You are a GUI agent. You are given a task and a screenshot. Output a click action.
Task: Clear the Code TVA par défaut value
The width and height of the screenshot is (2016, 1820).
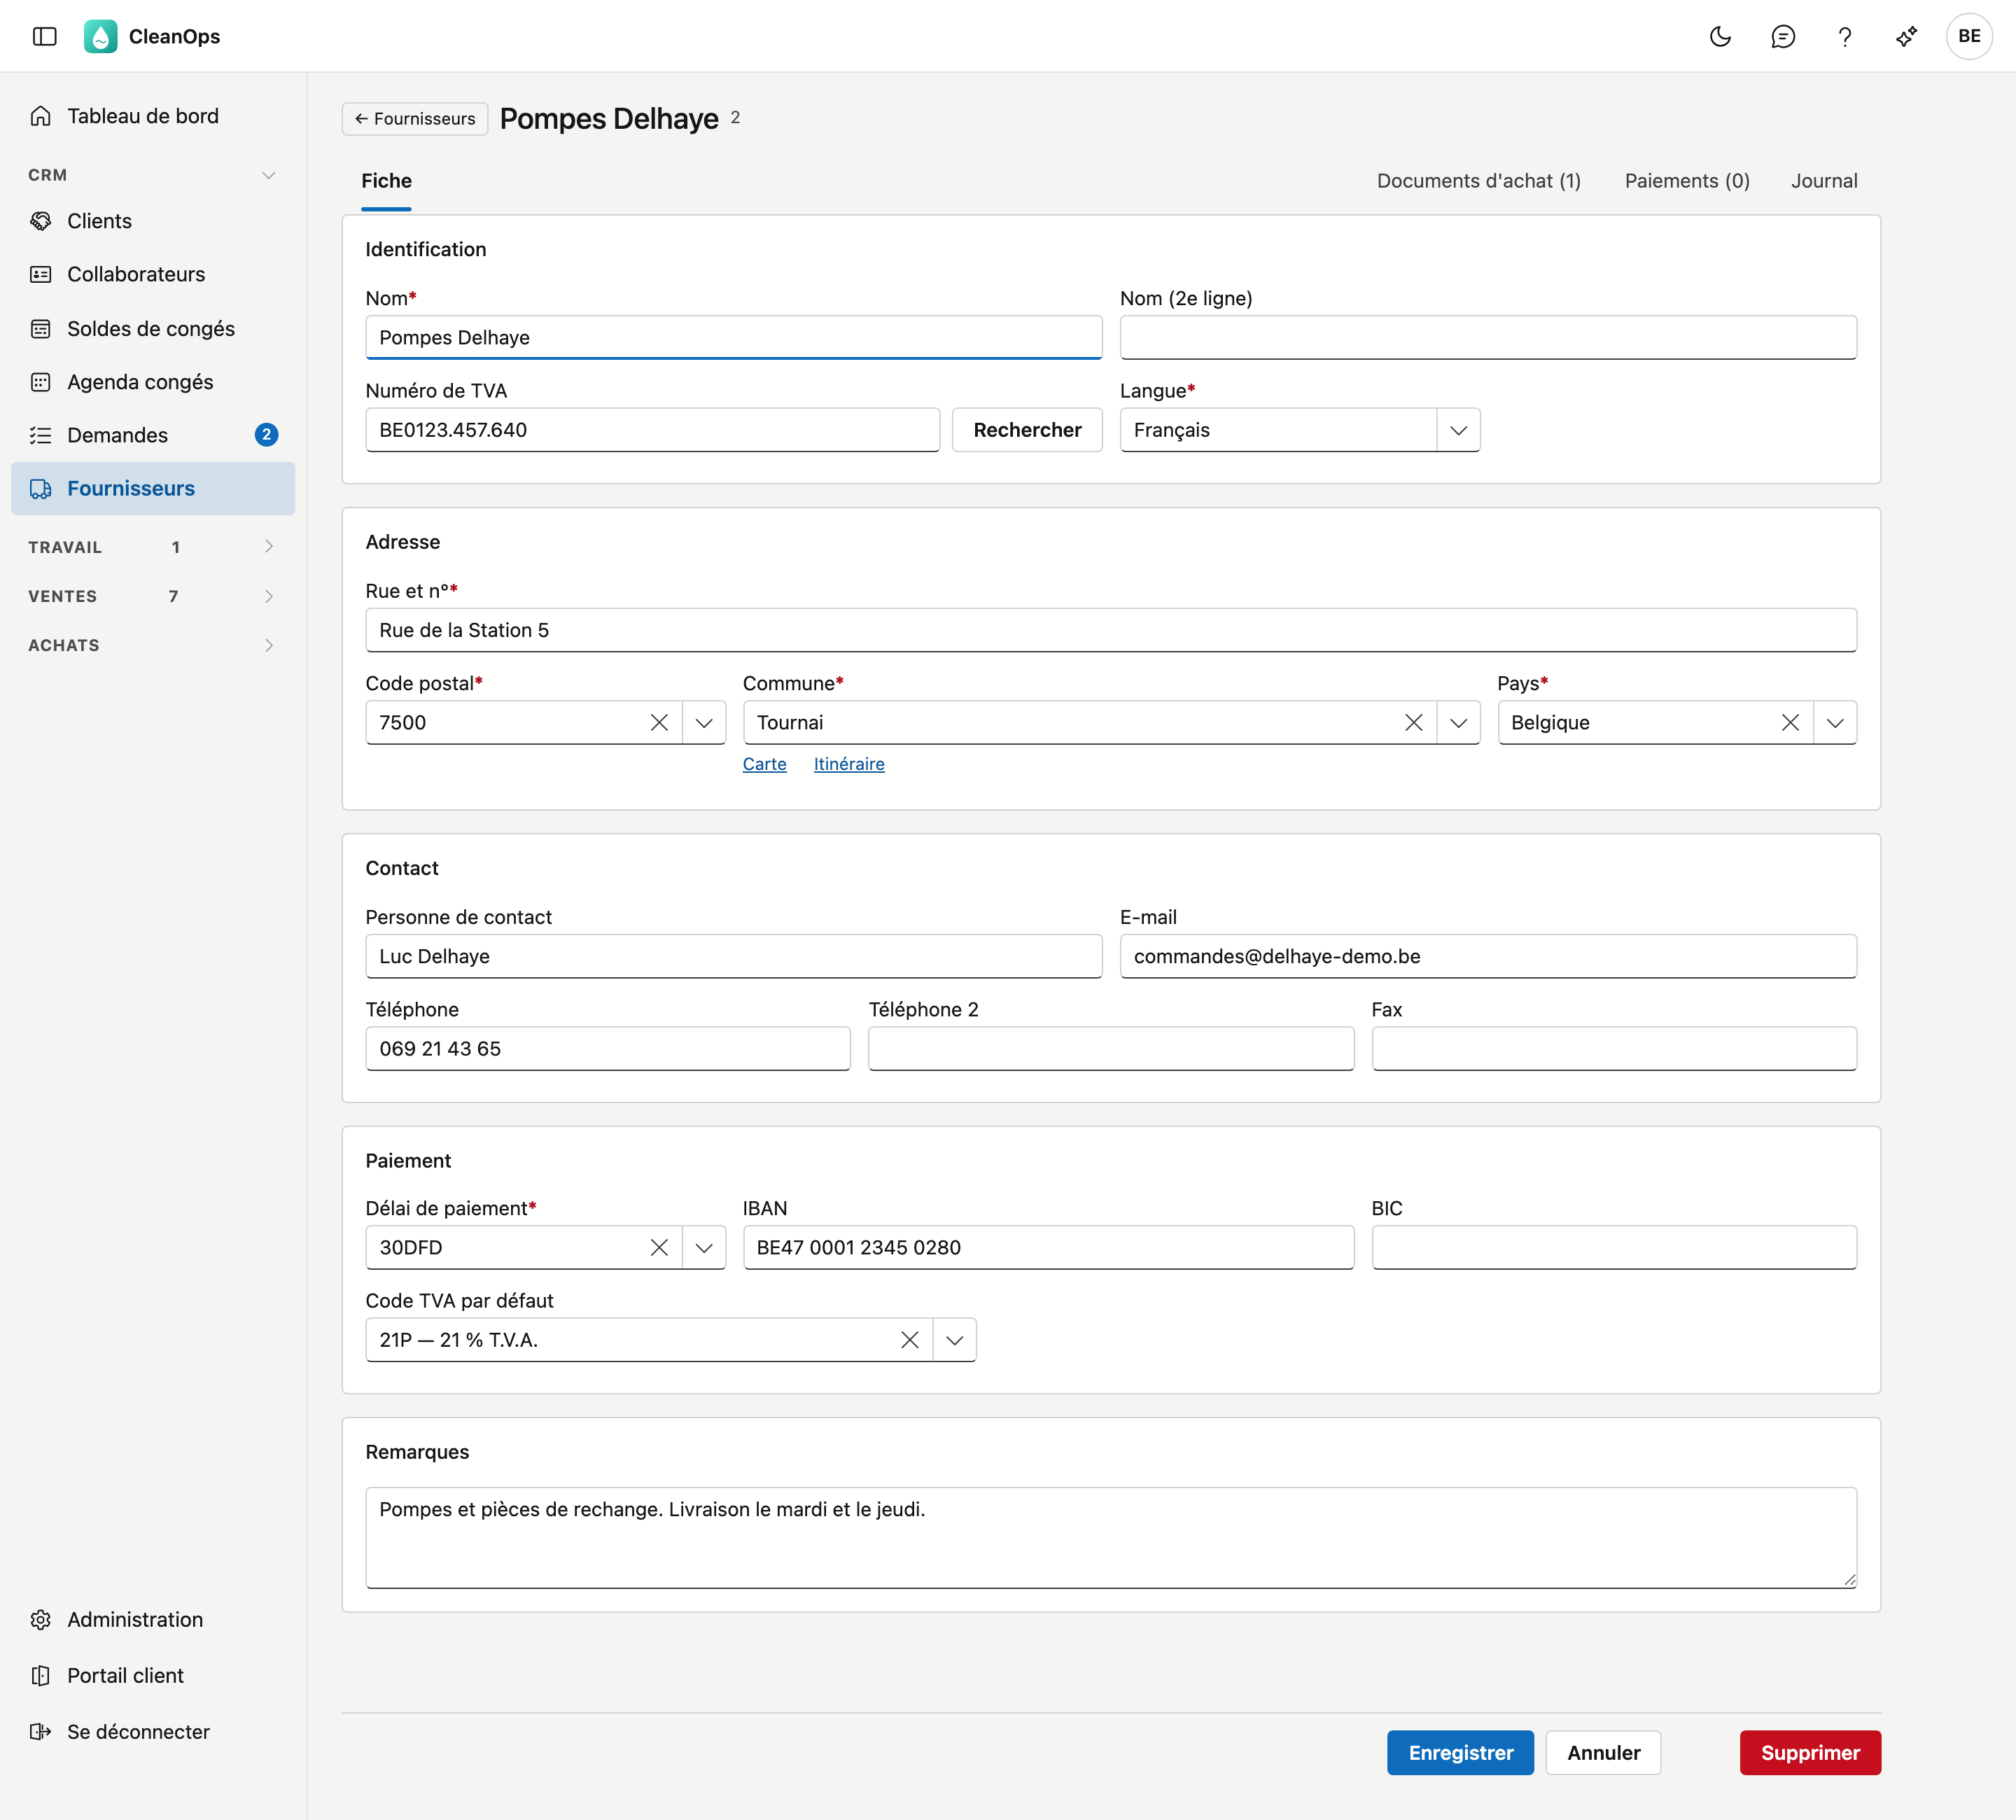[909, 1339]
